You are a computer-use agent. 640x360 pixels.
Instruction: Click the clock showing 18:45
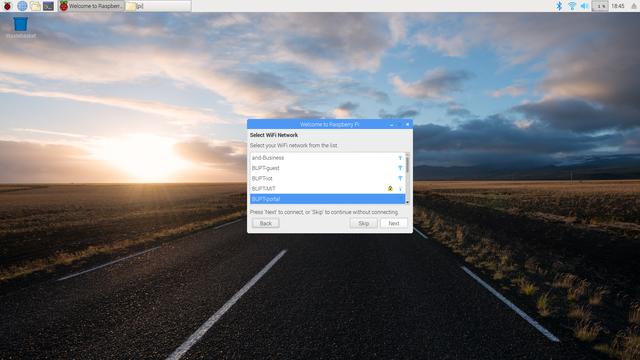click(x=618, y=6)
